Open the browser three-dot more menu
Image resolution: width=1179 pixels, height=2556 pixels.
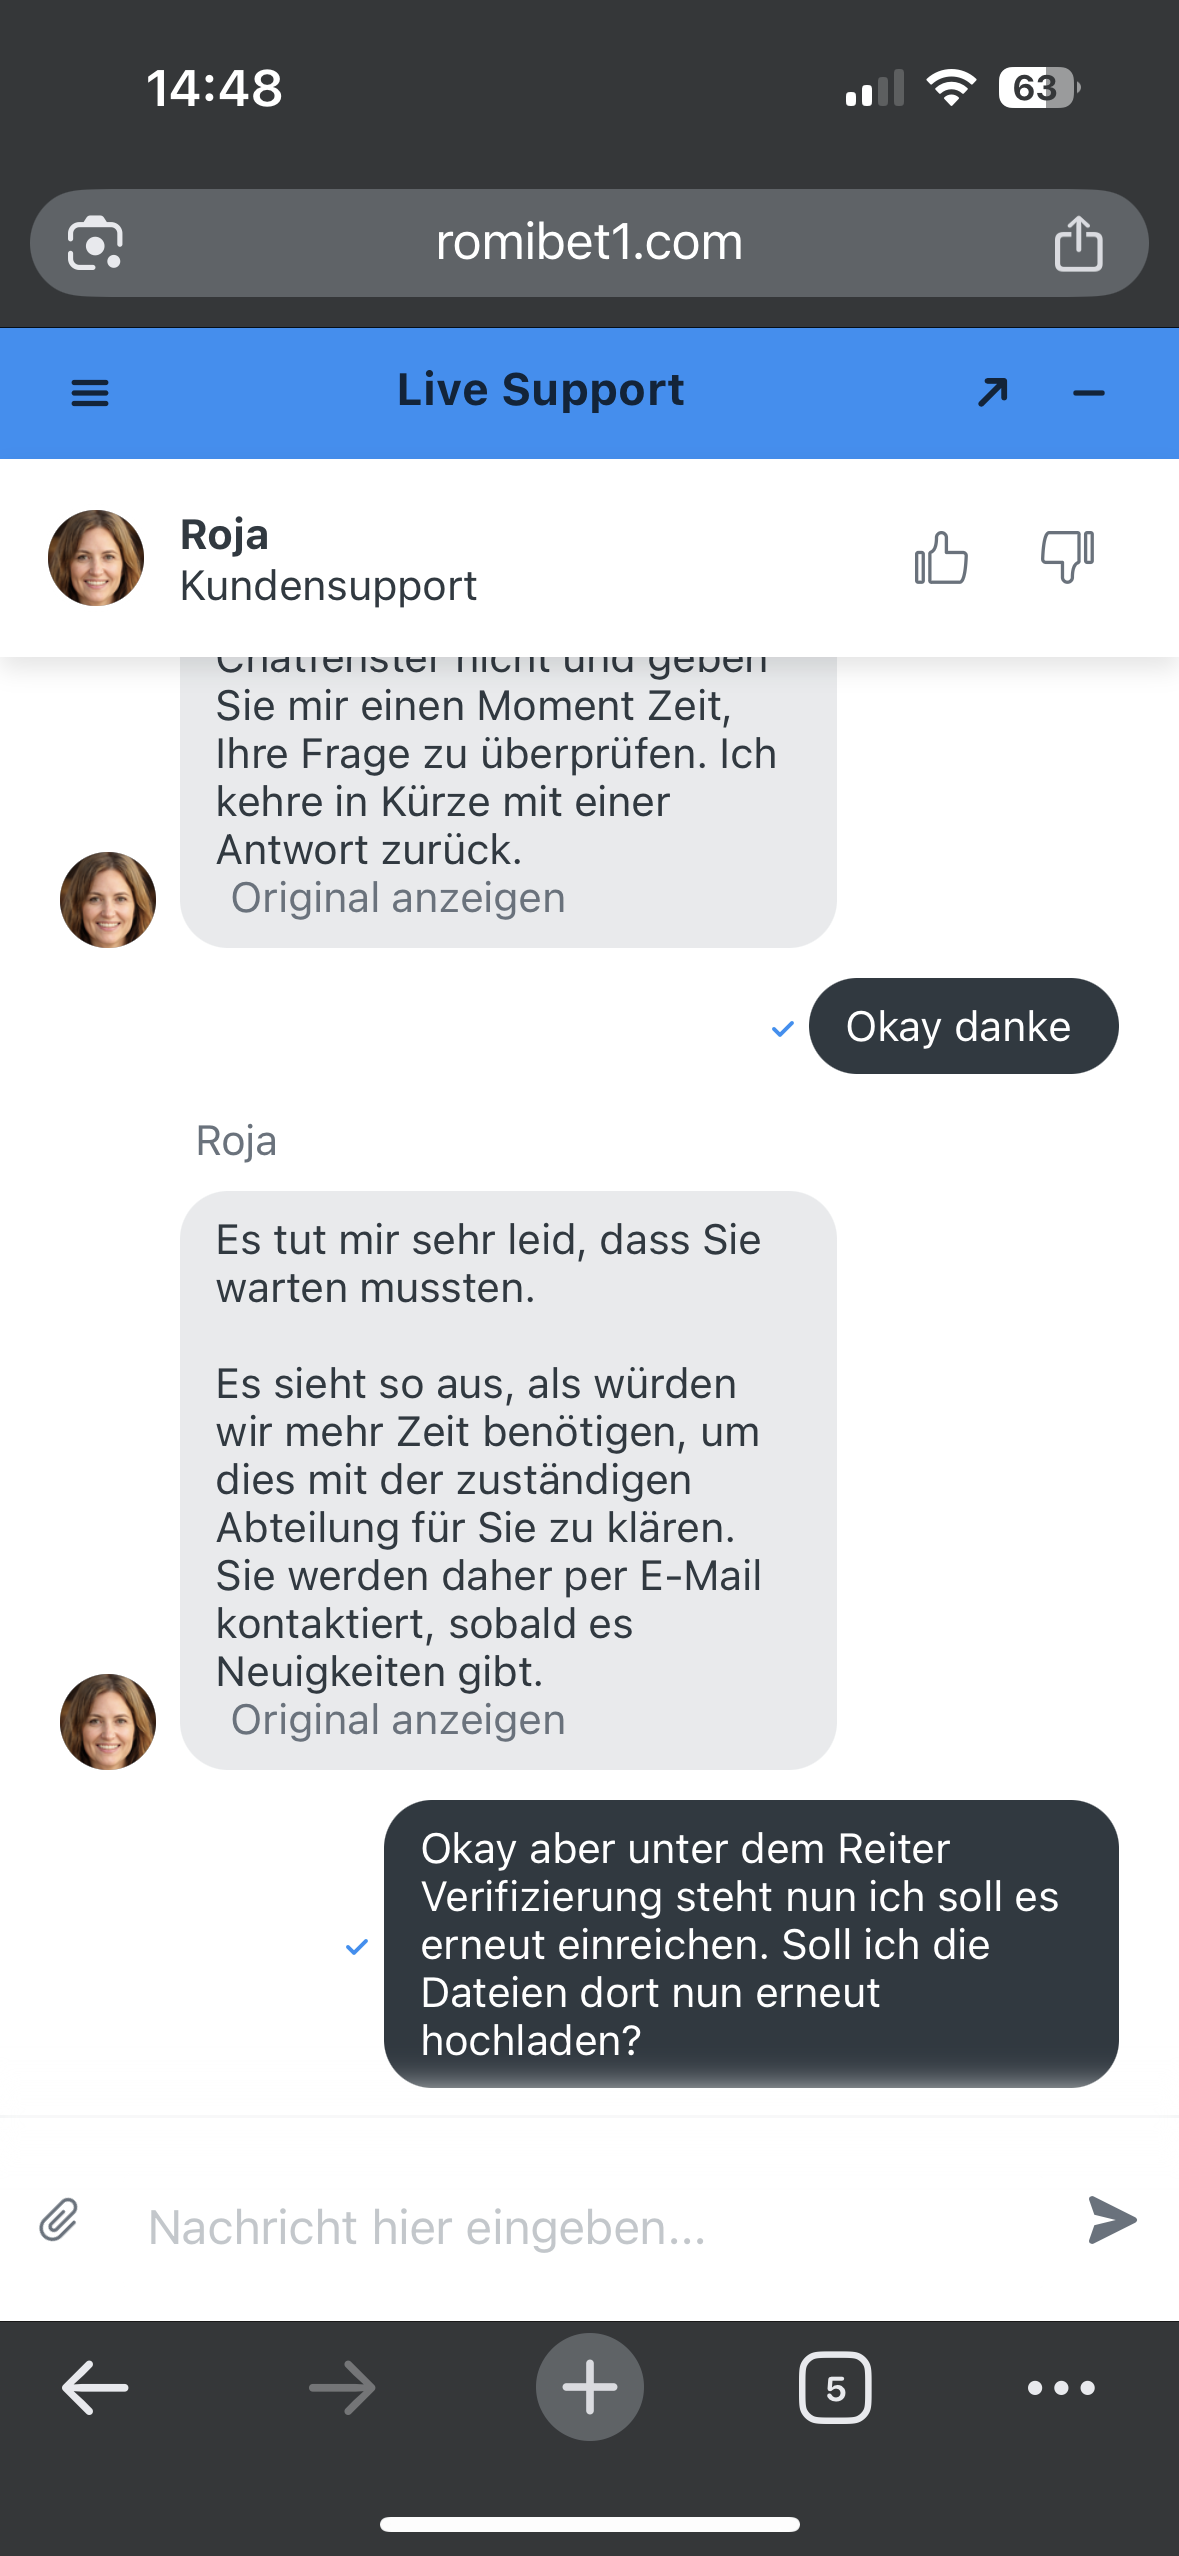tap(1061, 2388)
